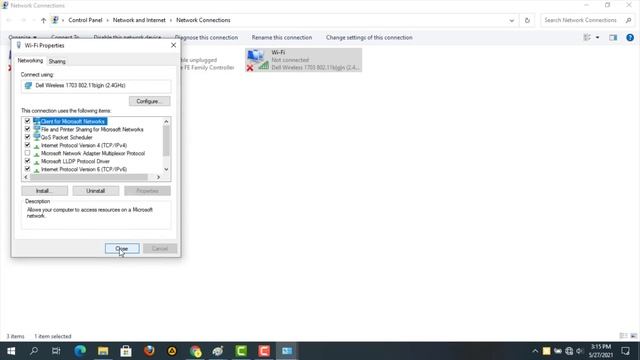Toggle the preview pane icon
The width and height of the screenshot is (640, 360).
click(x=613, y=38)
